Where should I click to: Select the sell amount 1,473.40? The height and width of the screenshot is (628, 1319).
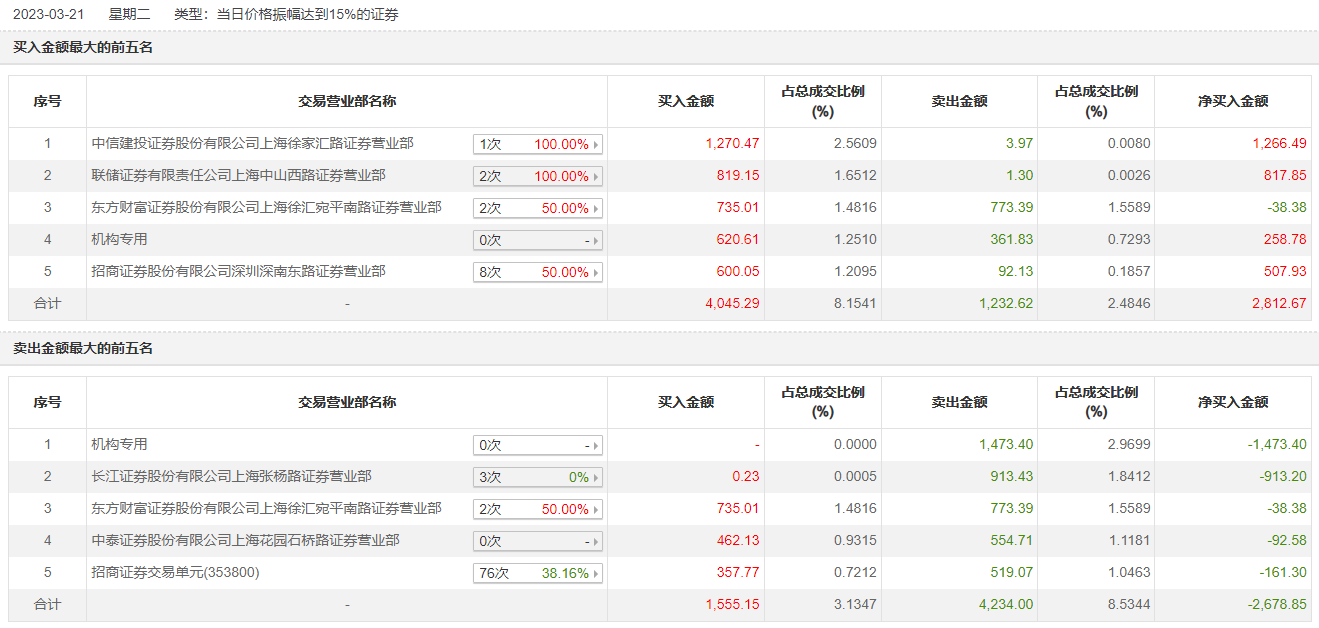(1006, 445)
